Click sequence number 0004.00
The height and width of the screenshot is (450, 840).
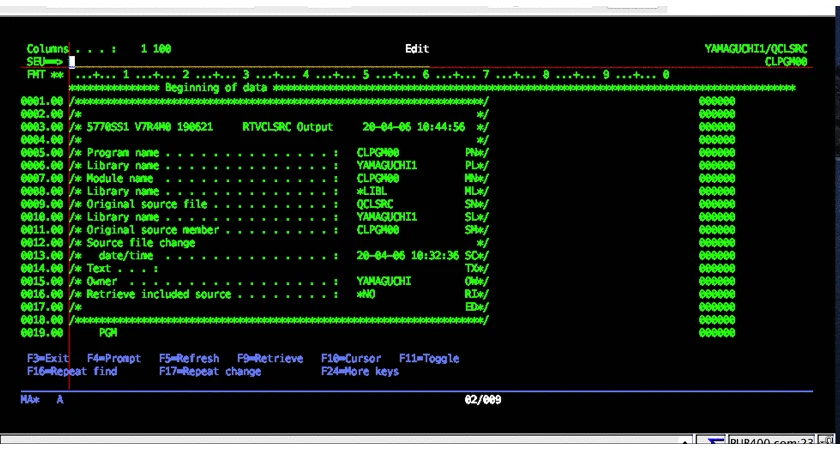tap(42, 140)
